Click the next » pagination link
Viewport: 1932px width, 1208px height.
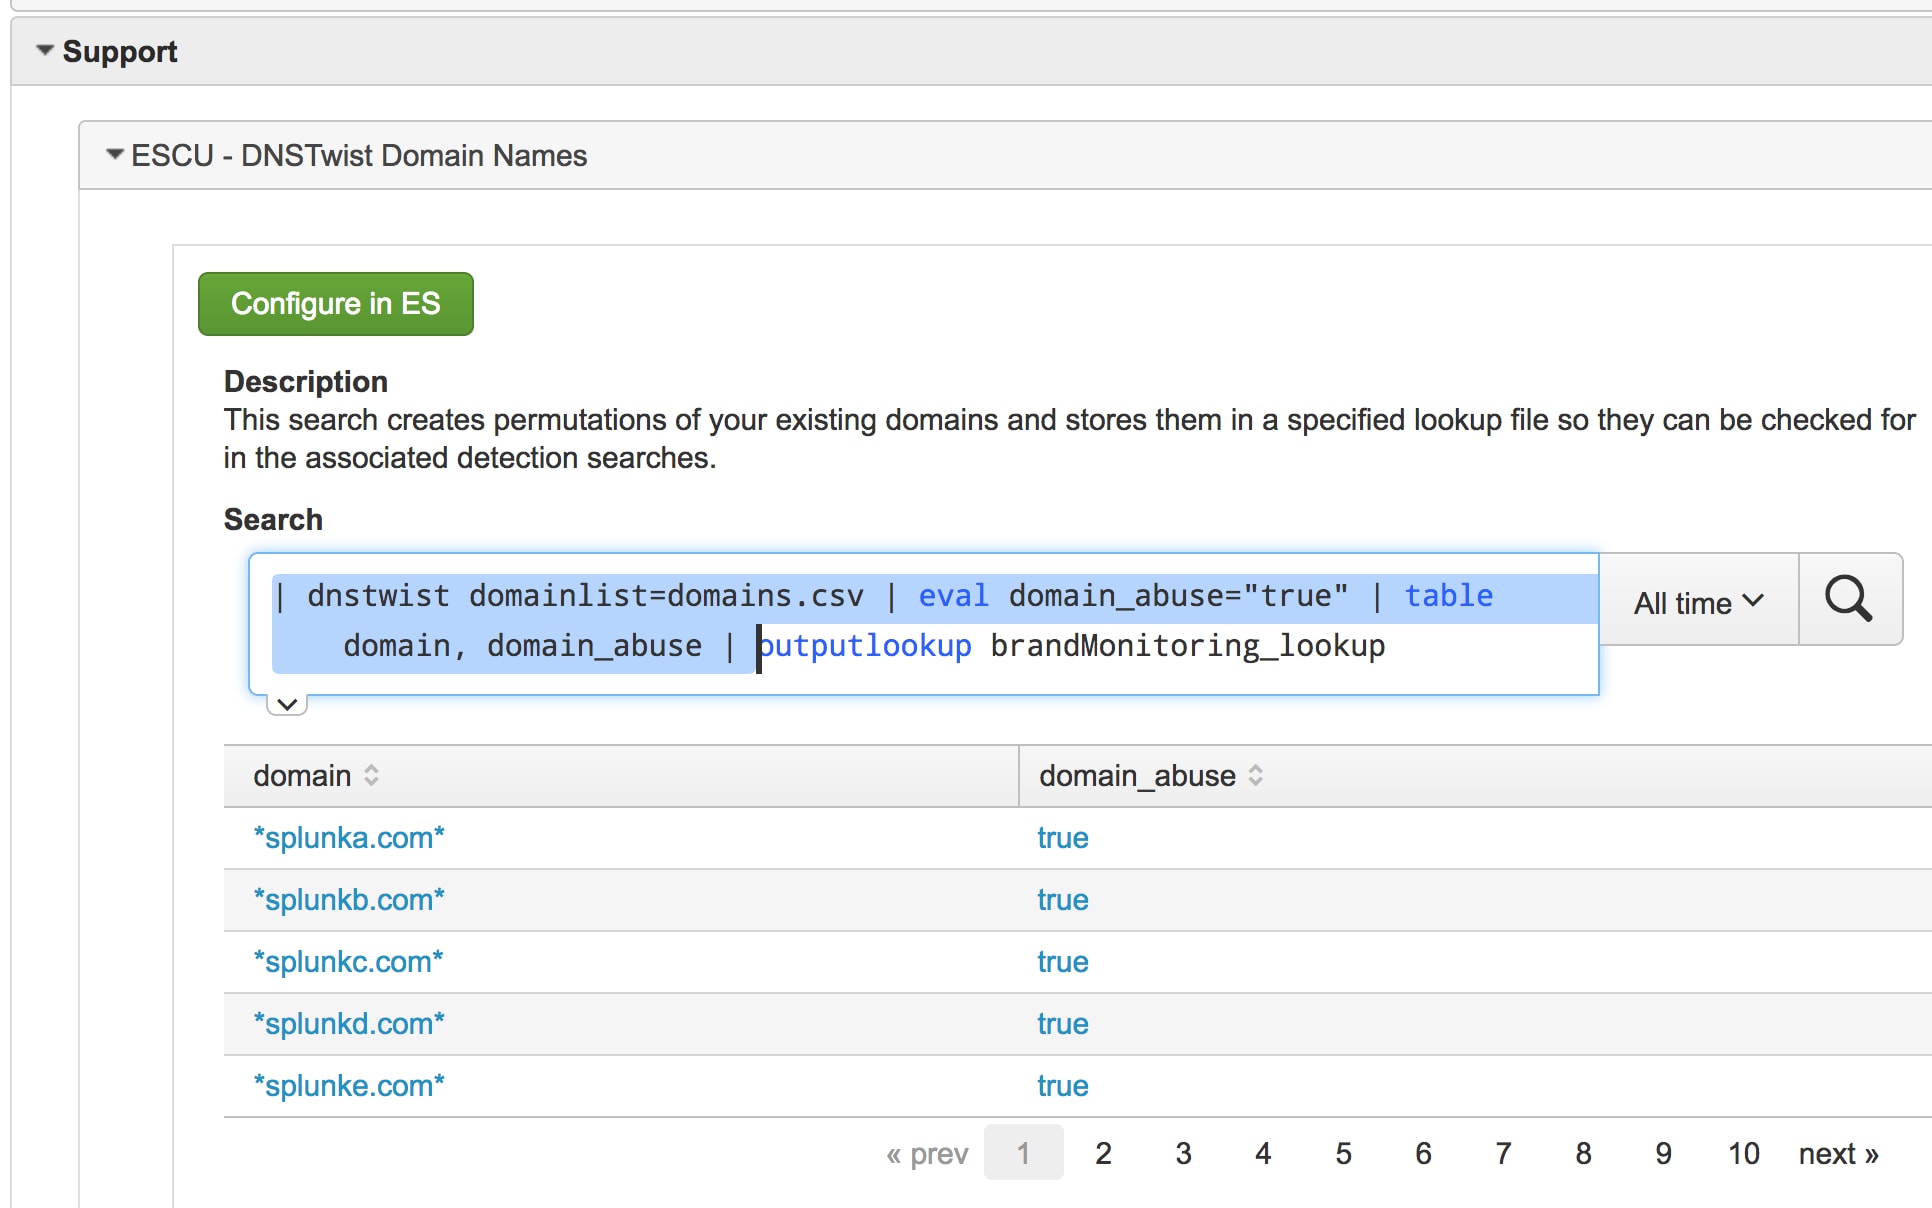click(x=1839, y=1153)
